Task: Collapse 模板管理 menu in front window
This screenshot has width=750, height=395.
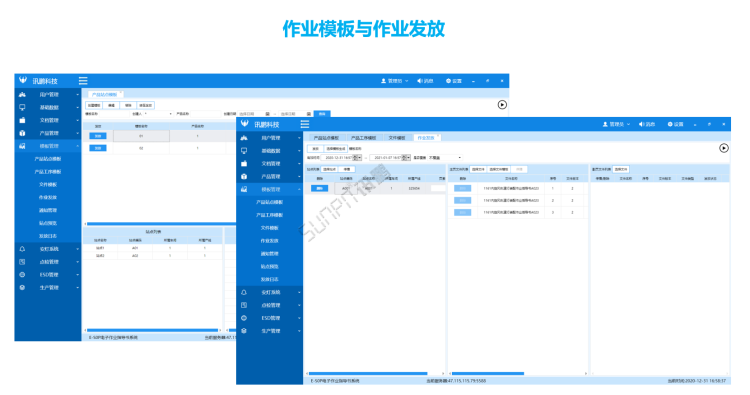Action: tap(299, 190)
